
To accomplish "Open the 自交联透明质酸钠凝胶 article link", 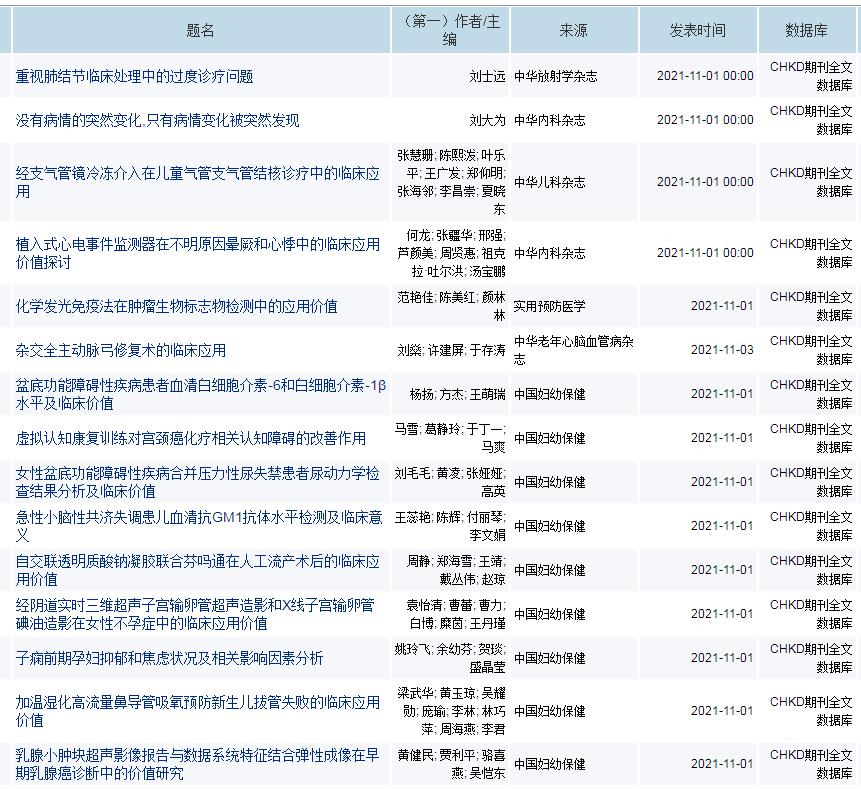I will pos(198,562).
